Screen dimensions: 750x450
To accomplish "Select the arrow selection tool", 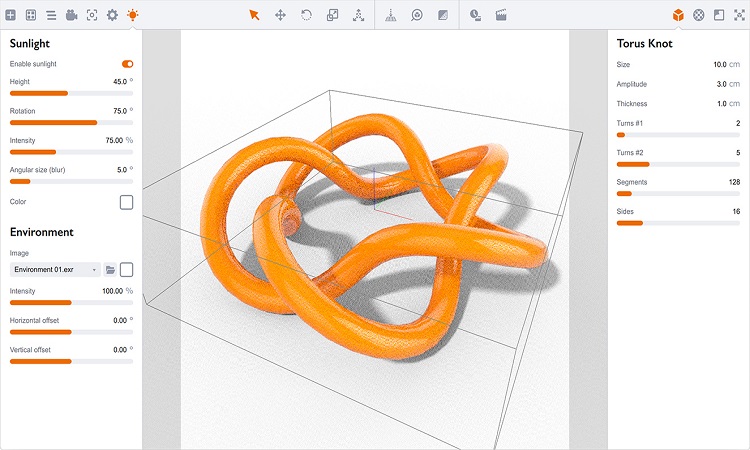I will (x=254, y=15).
